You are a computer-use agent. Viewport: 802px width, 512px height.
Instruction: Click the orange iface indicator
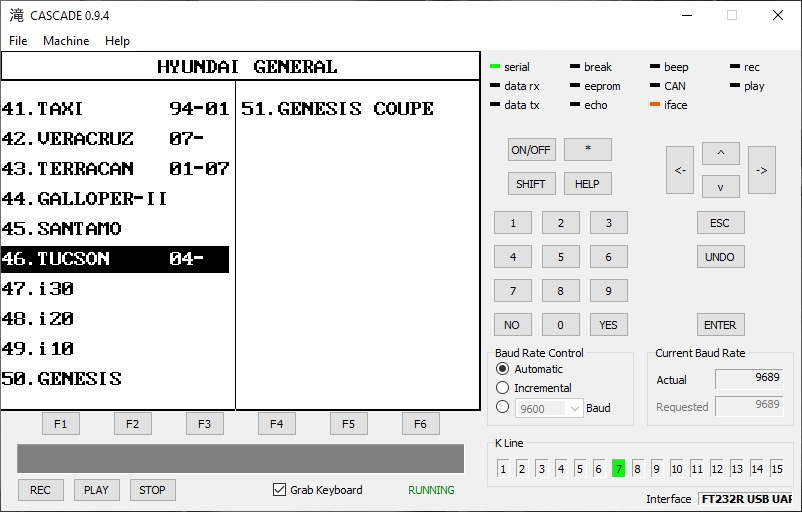click(x=655, y=104)
